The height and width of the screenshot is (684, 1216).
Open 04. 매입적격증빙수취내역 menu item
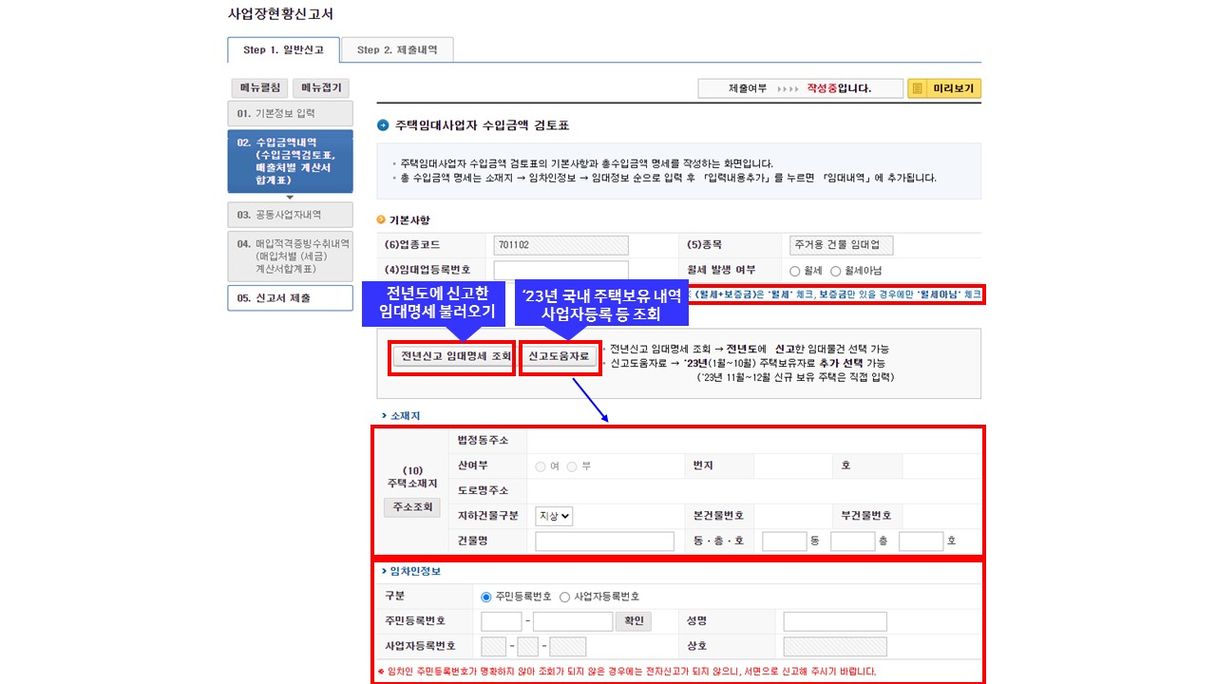(x=290, y=256)
